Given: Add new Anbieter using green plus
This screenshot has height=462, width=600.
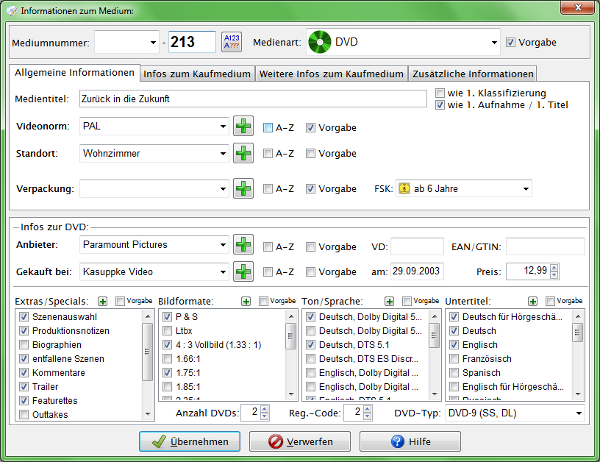Looking at the screenshot, I should 243,245.
